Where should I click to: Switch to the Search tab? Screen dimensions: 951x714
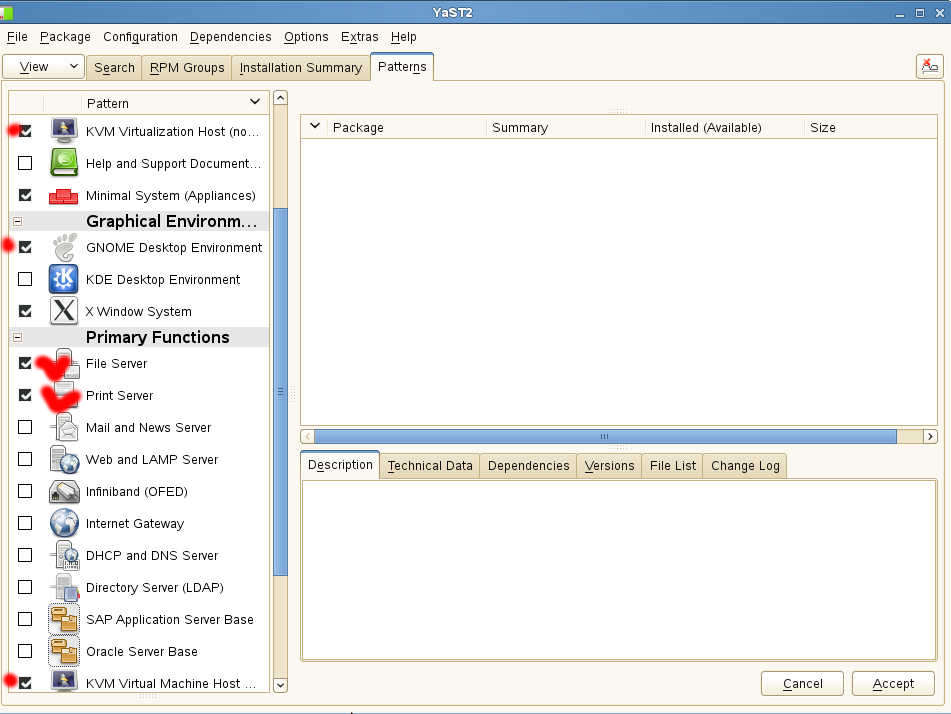[x=114, y=67]
